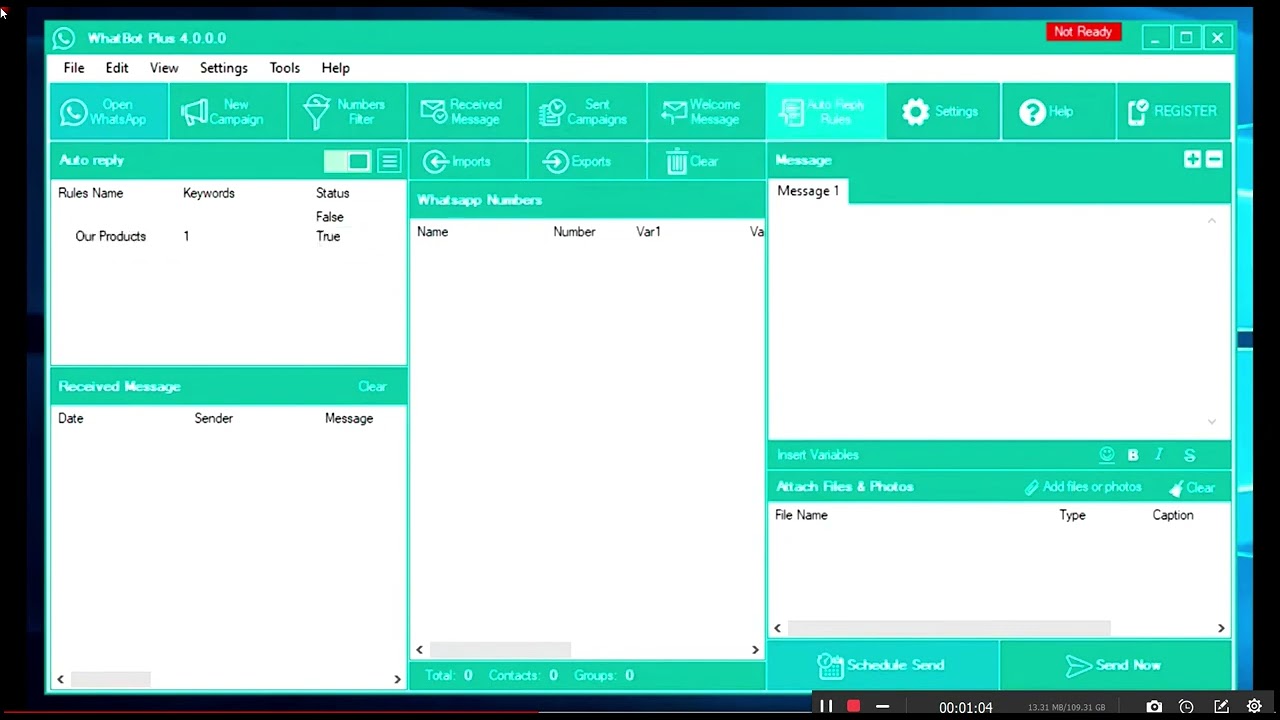Open WhatsApp from the toolbar
Image resolution: width=1280 pixels, height=720 pixels.
pyautogui.click(x=108, y=112)
